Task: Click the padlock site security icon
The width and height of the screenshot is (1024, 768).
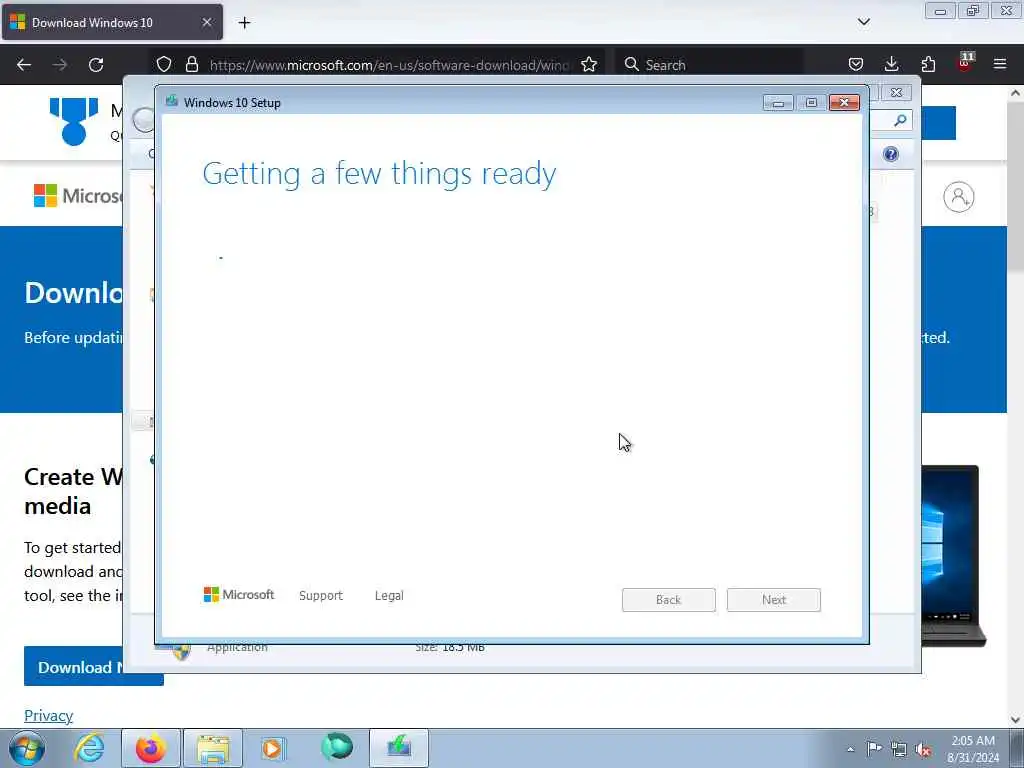Action: [191, 64]
